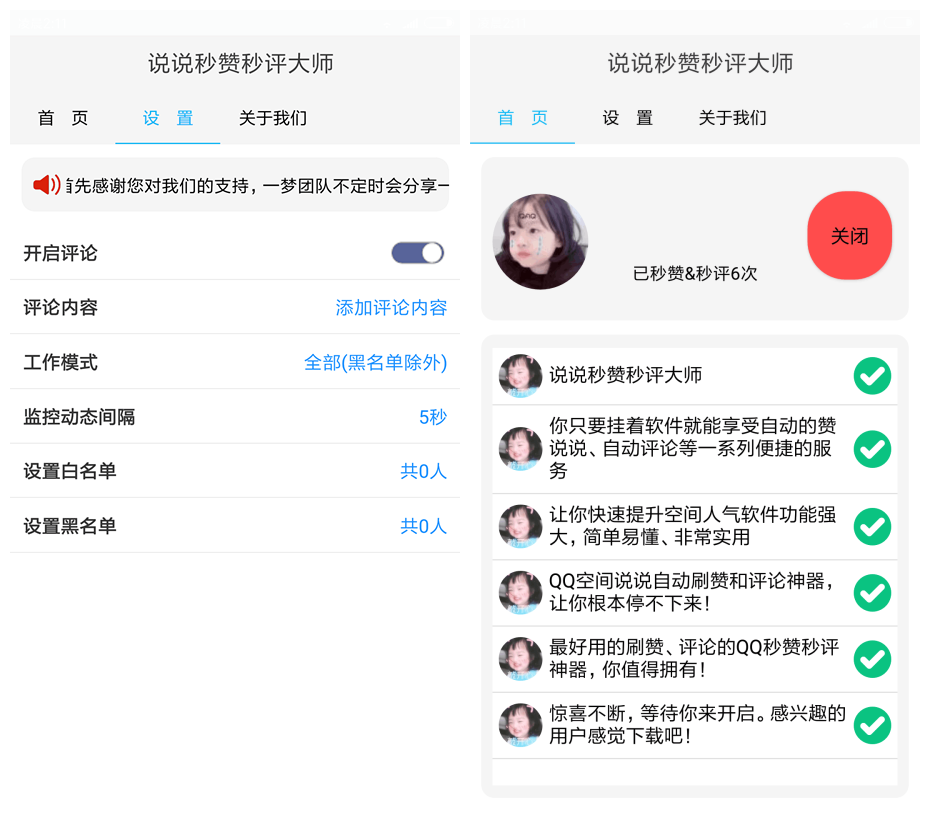The width and height of the screenshot is (930, 820).
Task: Click checkmark for 惊喜不断 entry
Action: (x=872, y=725)
